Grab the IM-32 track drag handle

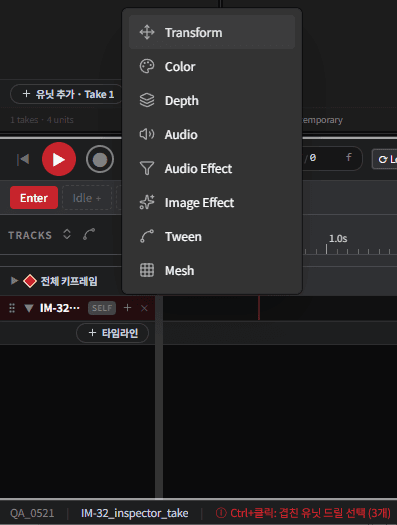12,308
